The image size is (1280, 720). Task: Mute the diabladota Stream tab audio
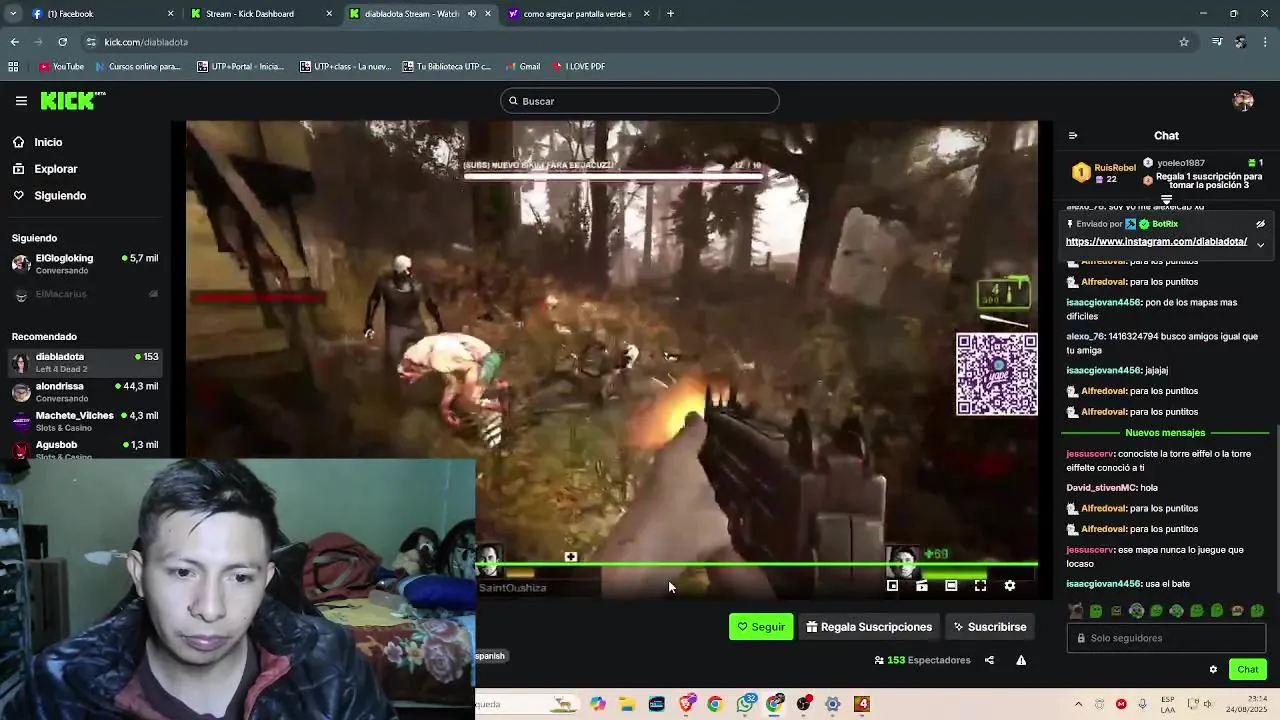click(x=472, y=14)
